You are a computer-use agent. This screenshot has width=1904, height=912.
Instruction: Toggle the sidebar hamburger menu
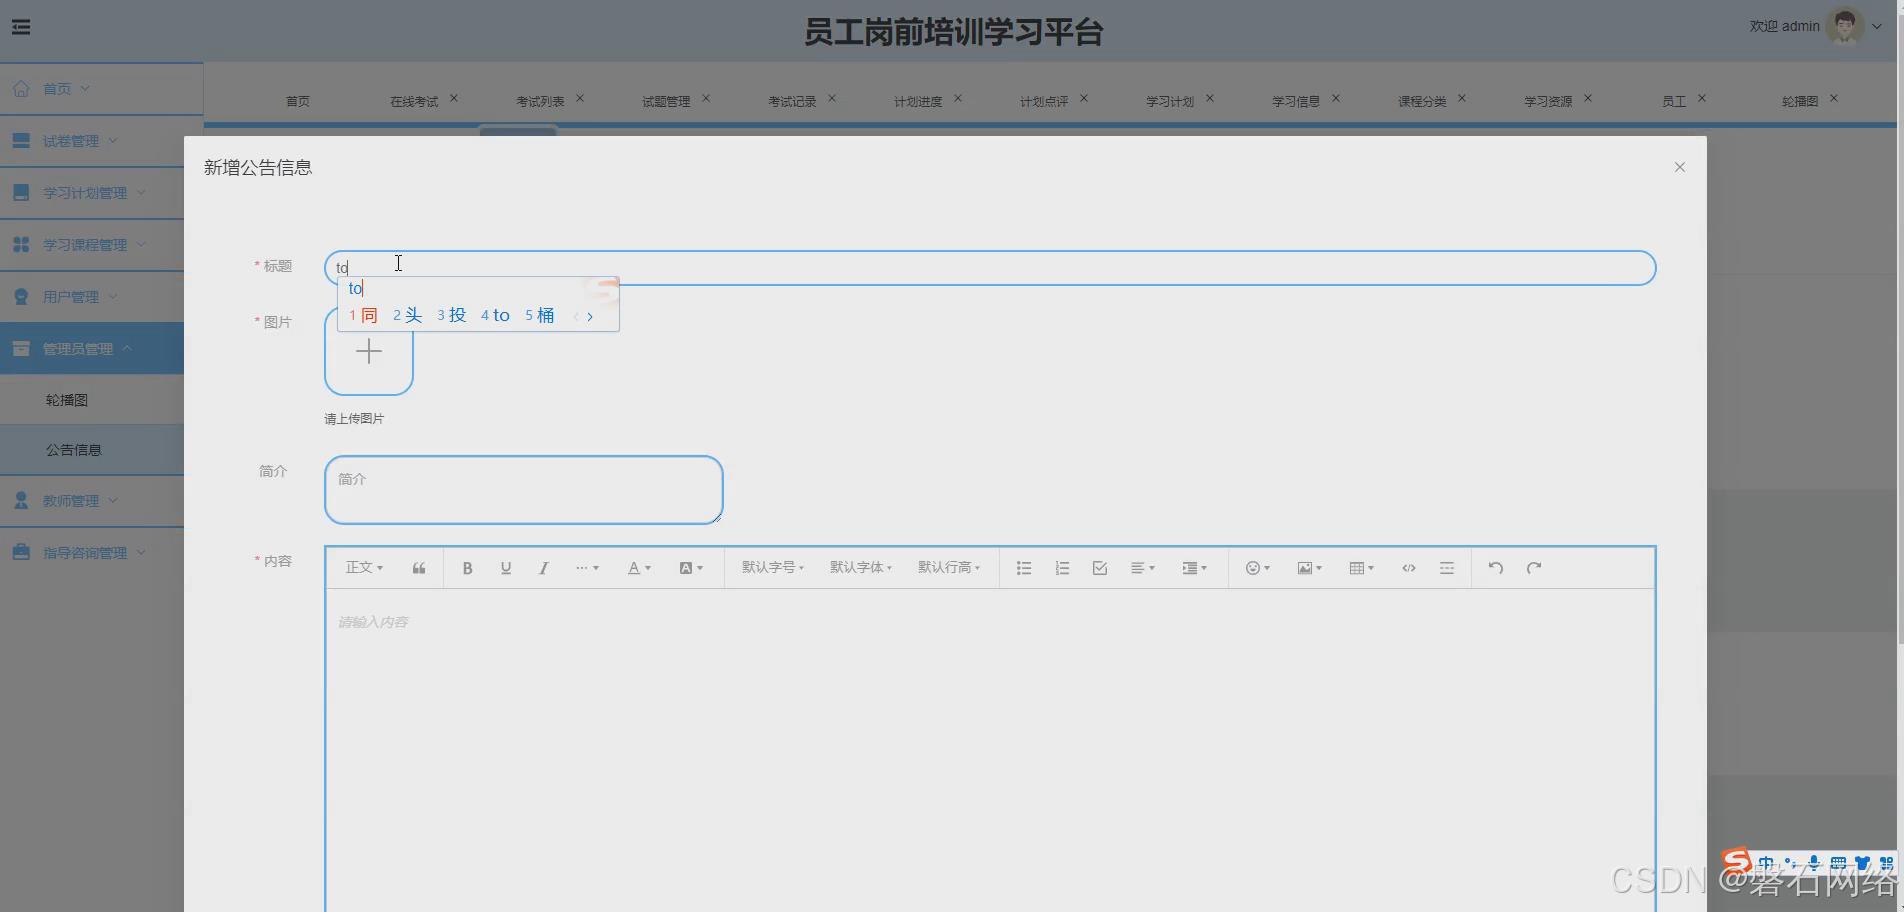click(x=21, y=27)
